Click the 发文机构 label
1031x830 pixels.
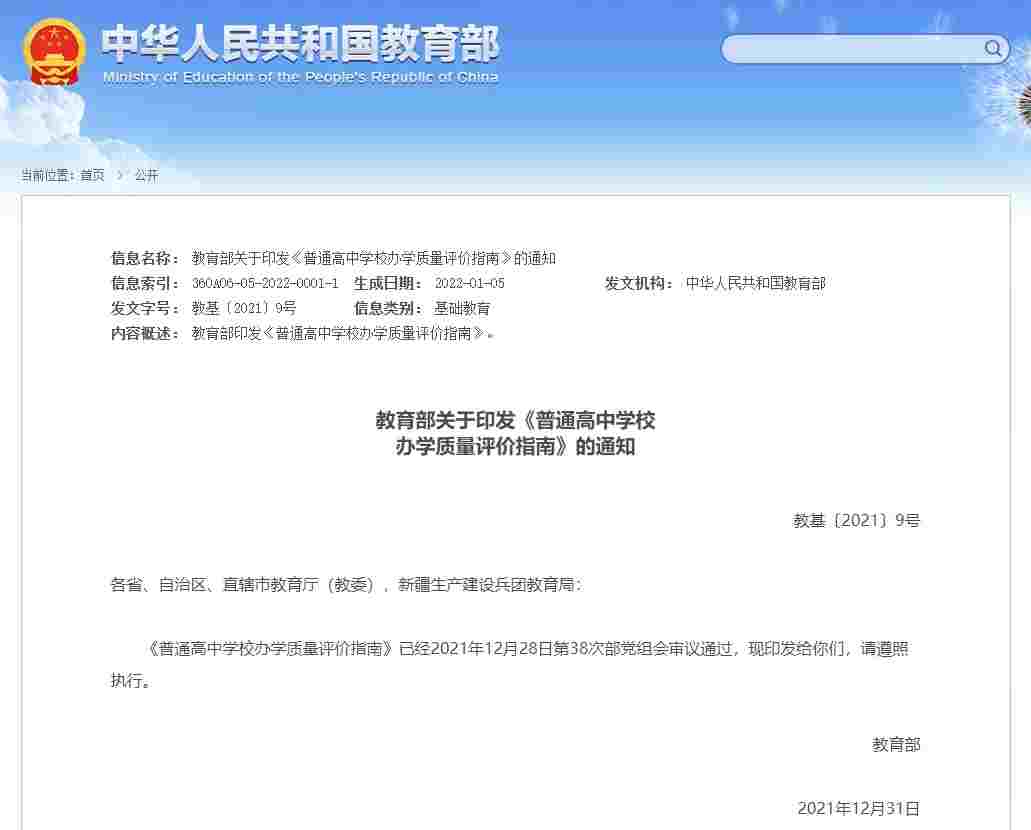pyautogui.click(x=638, y=283)
